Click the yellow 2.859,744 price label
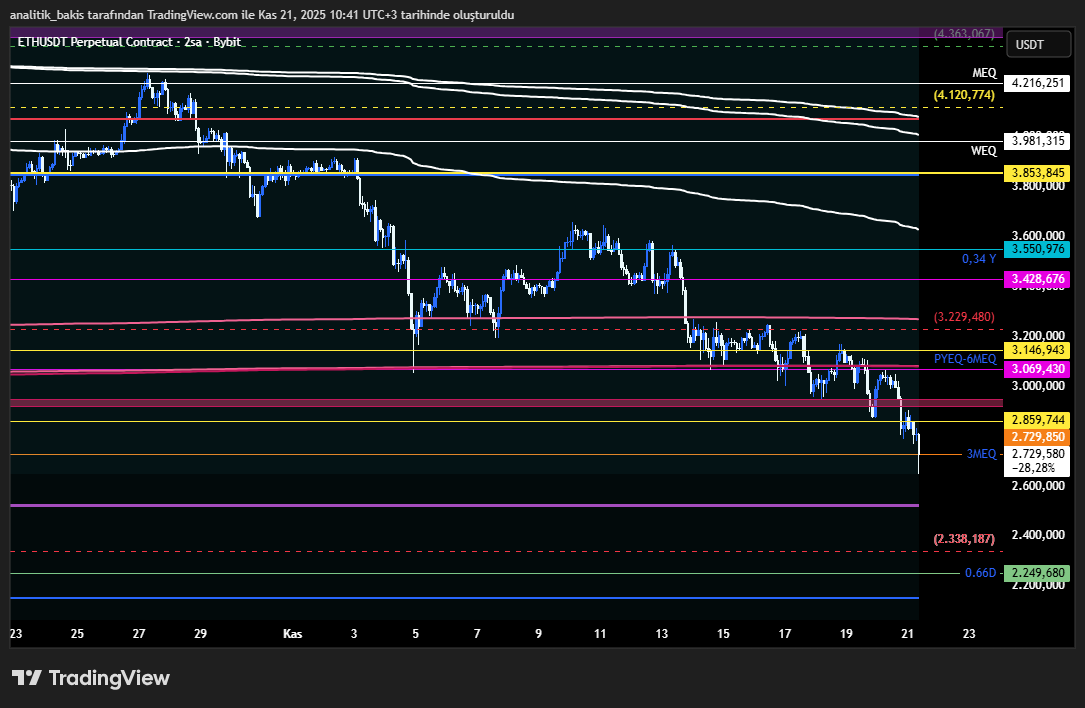 (x=1036, y=420)
